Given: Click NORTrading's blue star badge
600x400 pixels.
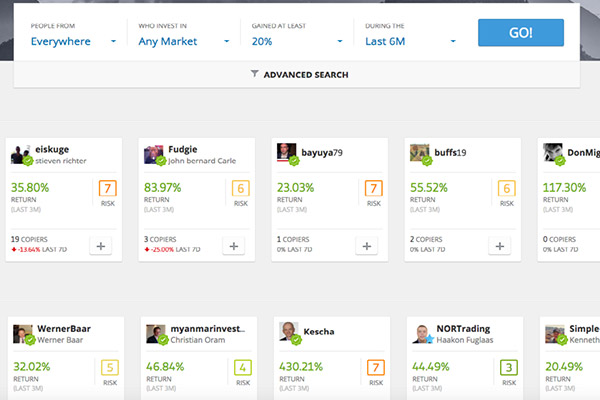Looking at the screenshot, I should (429, 339).
